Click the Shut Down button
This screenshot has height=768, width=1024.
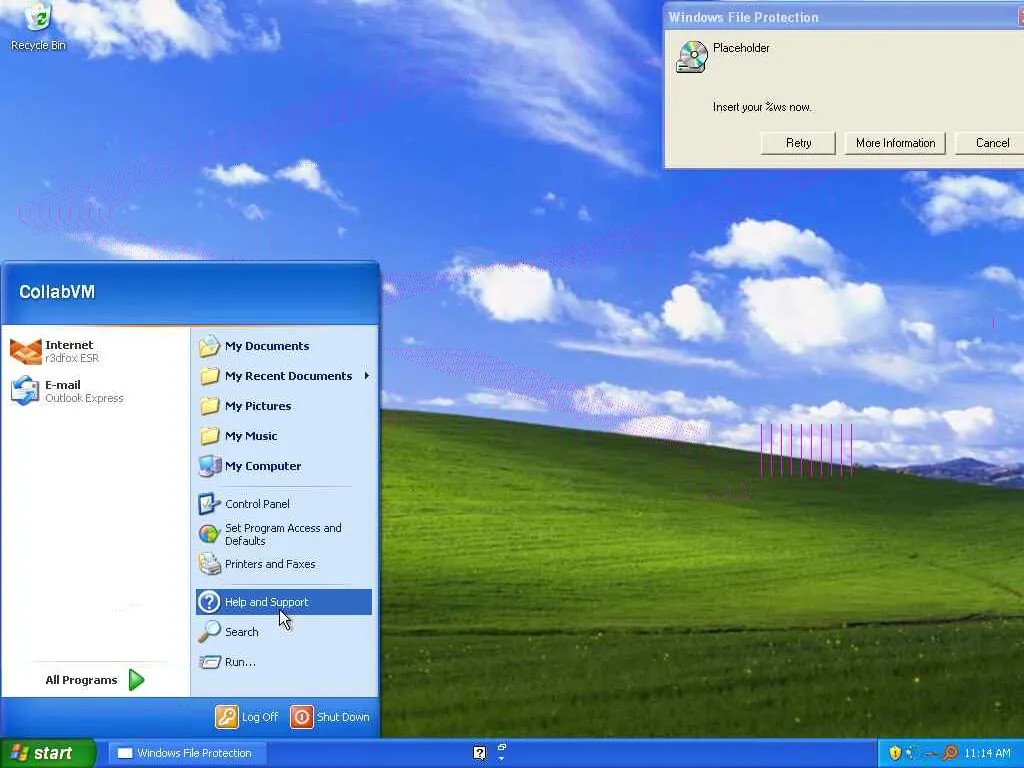click(330, 717)
